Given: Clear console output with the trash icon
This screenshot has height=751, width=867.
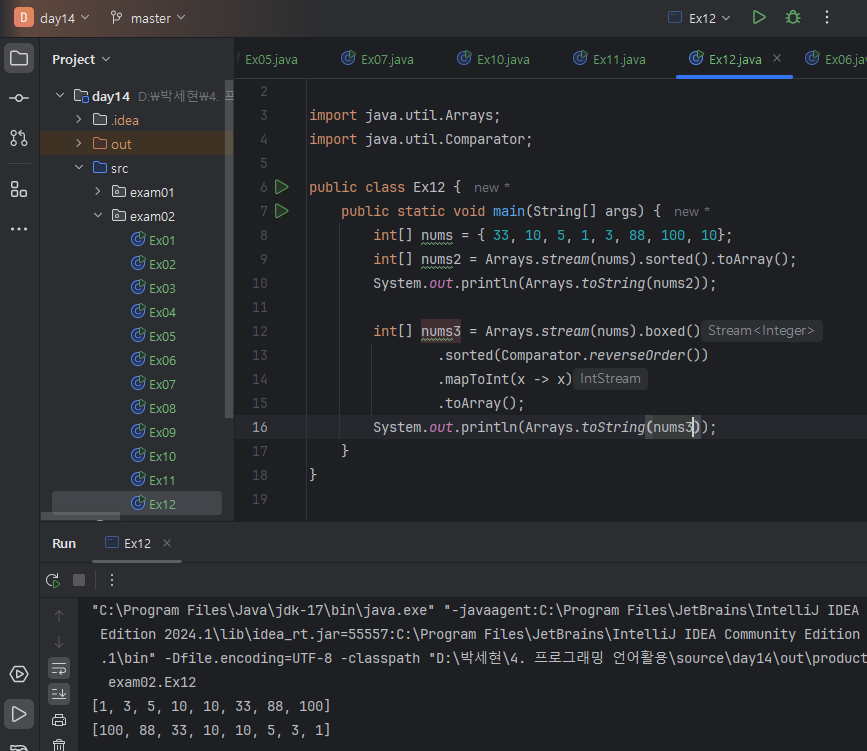Looking at the screenshot, I should (x=59, y=745).
